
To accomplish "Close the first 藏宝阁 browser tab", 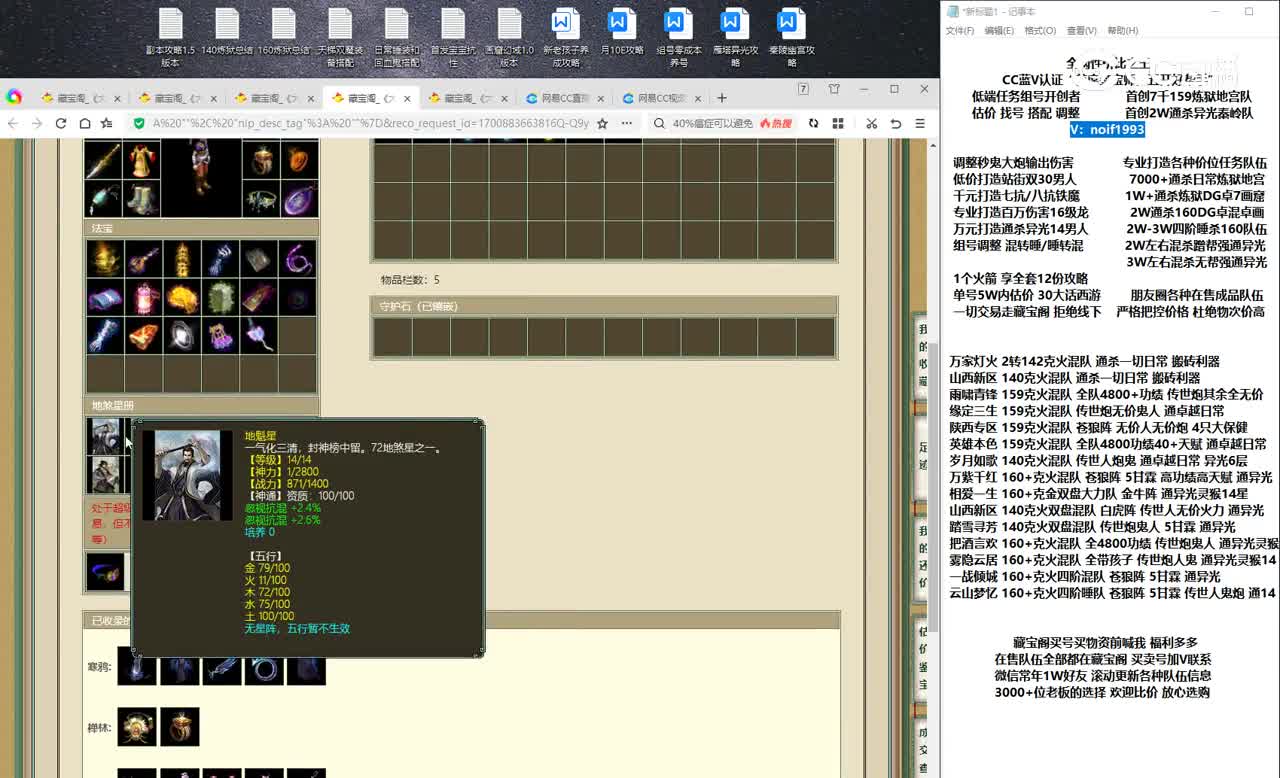I will [117, 99].
